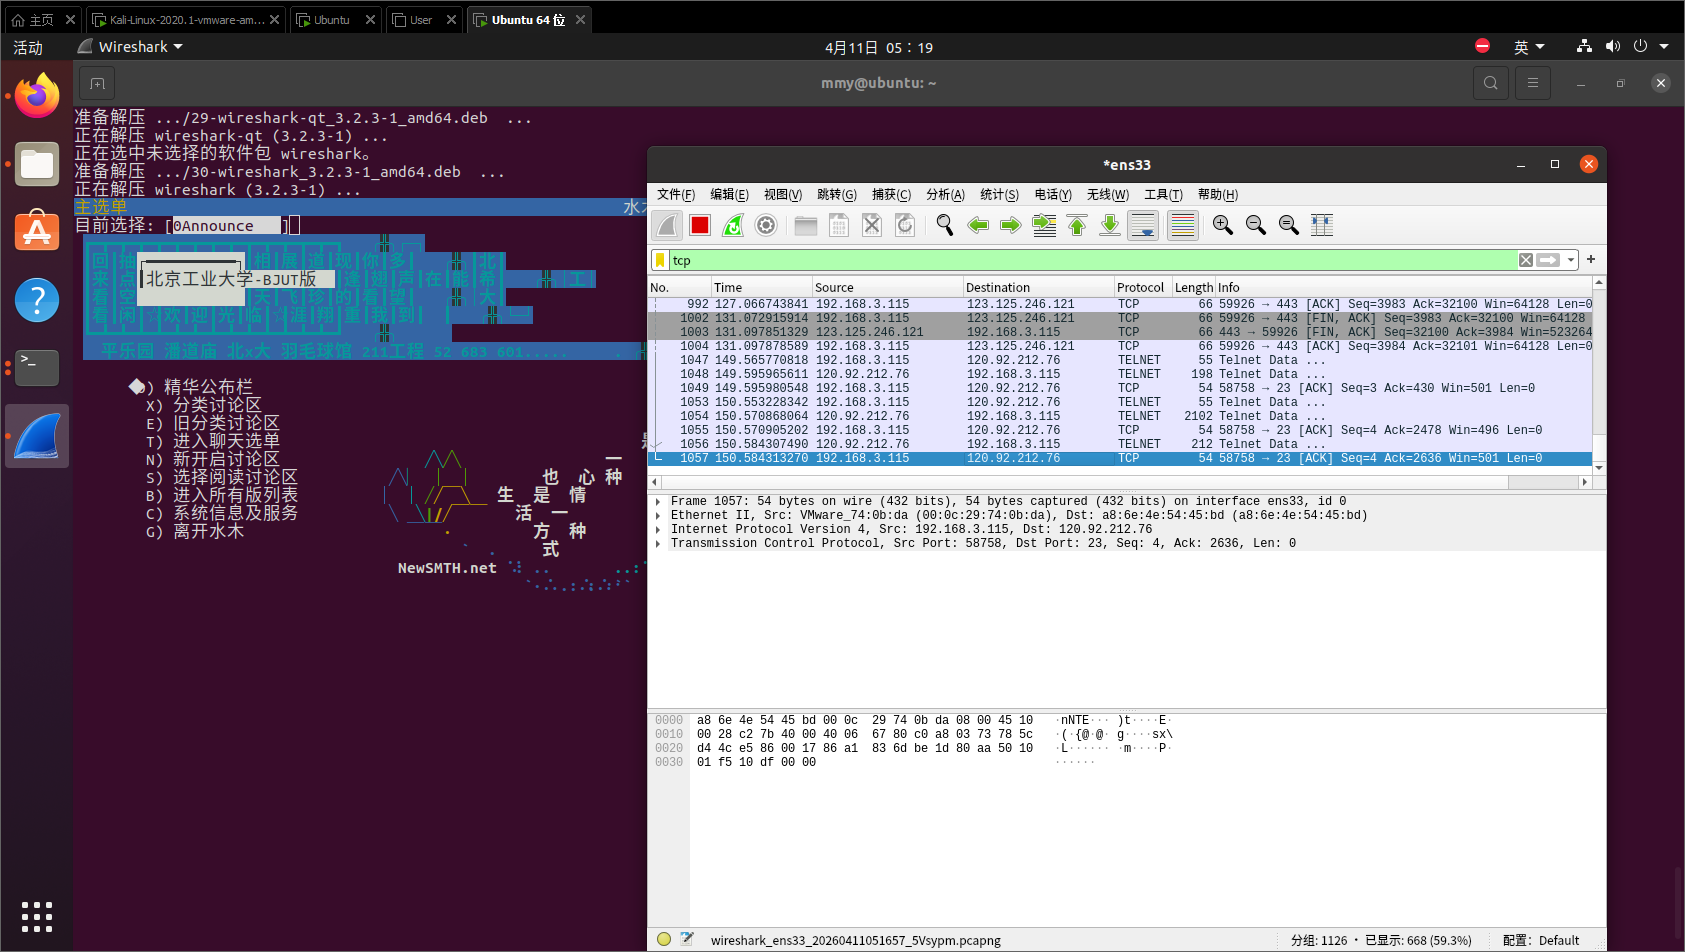Open Files from the Ubuntu dock

pos(37,164)
